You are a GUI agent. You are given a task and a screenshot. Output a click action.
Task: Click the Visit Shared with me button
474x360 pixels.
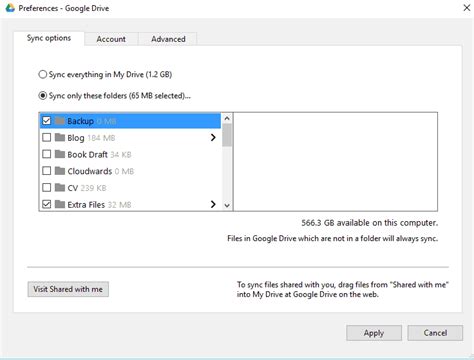pos(68,289)
